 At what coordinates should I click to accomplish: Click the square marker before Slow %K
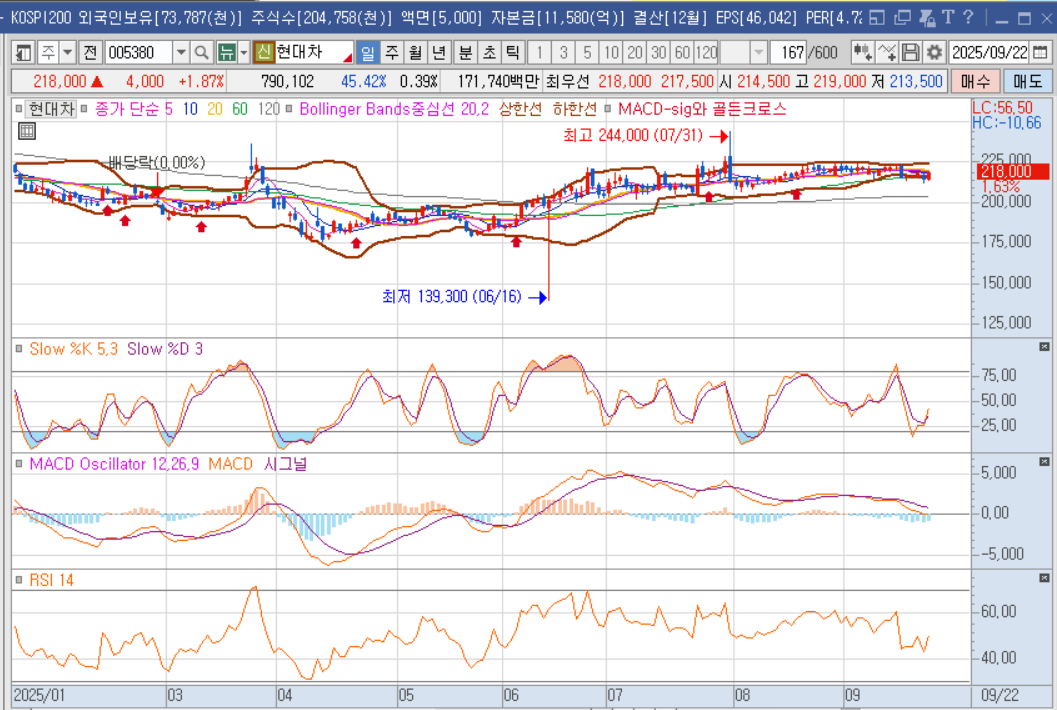(19, 349)
